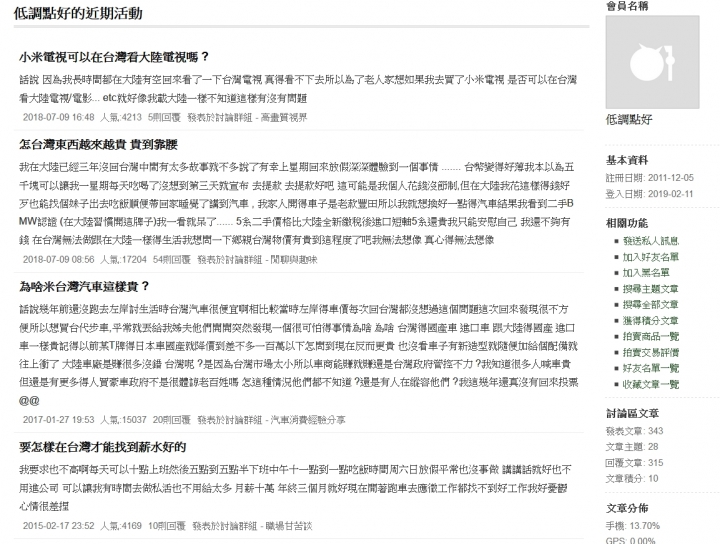The width and height of the screenshot is (720, 544).
Task: Open 收藏文章一覽 link
Action: [x=651, y=384]
